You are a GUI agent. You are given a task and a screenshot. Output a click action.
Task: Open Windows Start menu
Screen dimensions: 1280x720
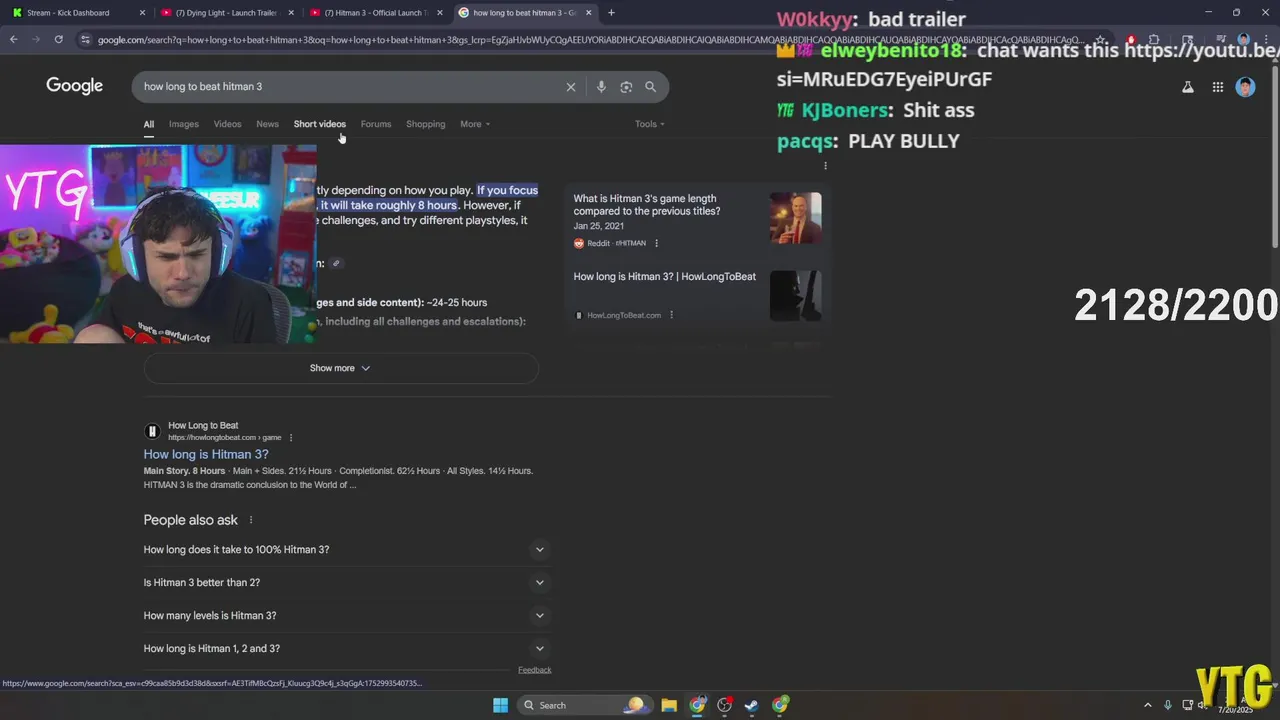coord(500,705)
